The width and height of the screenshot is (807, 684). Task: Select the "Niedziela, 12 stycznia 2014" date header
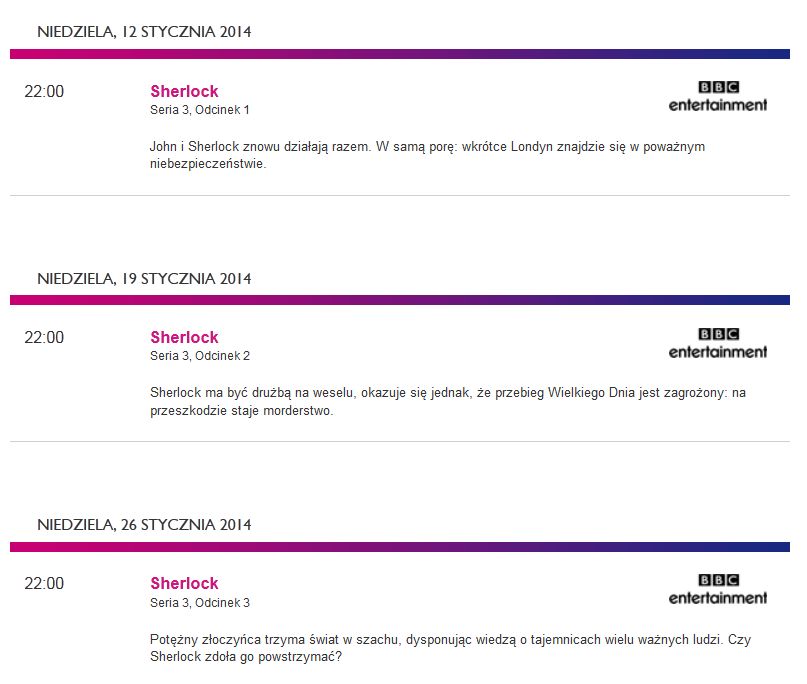144,32
